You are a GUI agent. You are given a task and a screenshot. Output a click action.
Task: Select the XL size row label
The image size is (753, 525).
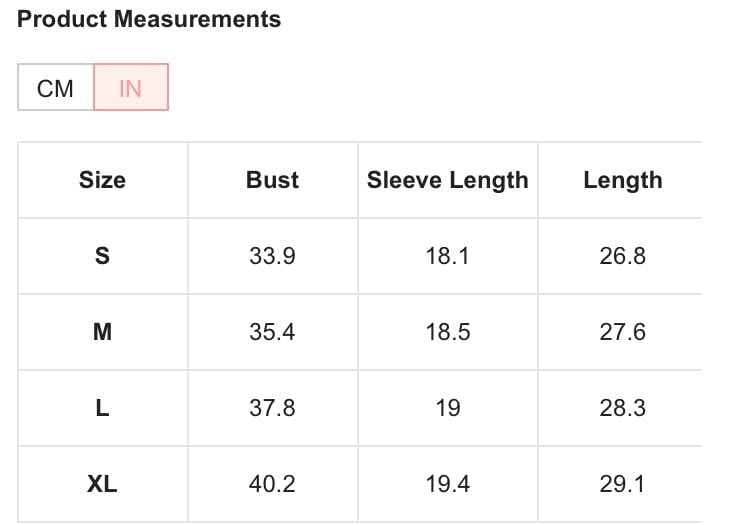click(x=102, y=484)
